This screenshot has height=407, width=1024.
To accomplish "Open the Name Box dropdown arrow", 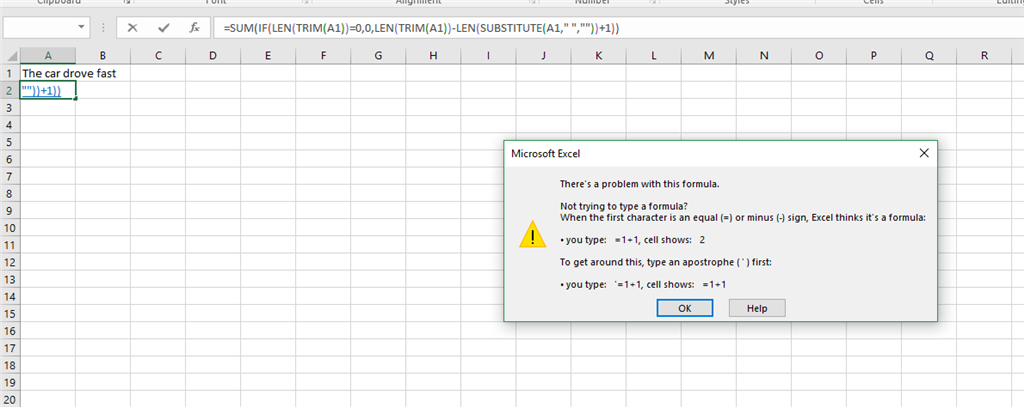I will 81,28.
